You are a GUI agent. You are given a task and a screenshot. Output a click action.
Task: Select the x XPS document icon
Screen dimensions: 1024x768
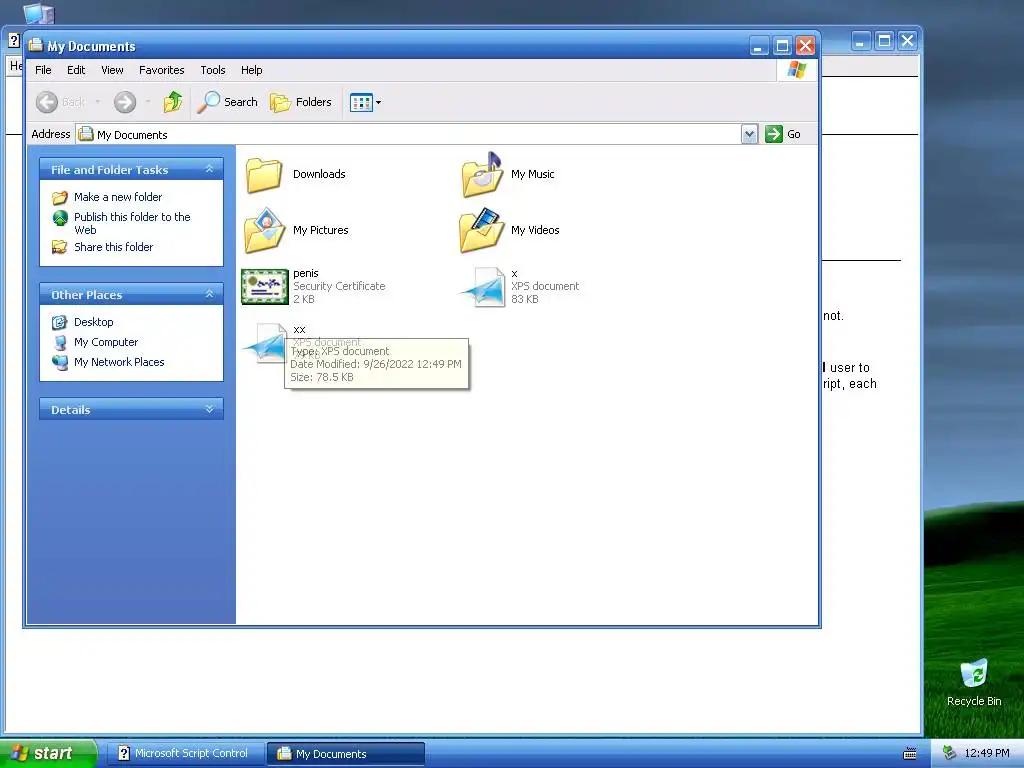point(483,287)
